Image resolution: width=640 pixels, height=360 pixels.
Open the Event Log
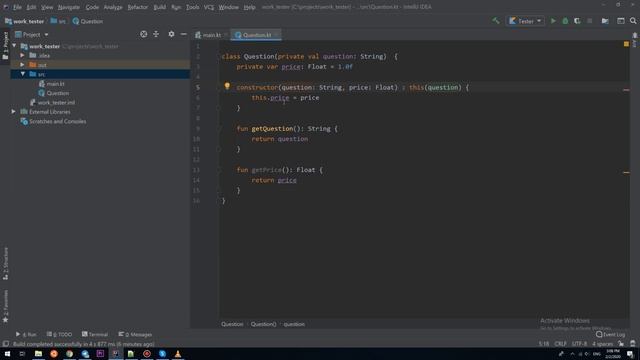click(611, 334)
